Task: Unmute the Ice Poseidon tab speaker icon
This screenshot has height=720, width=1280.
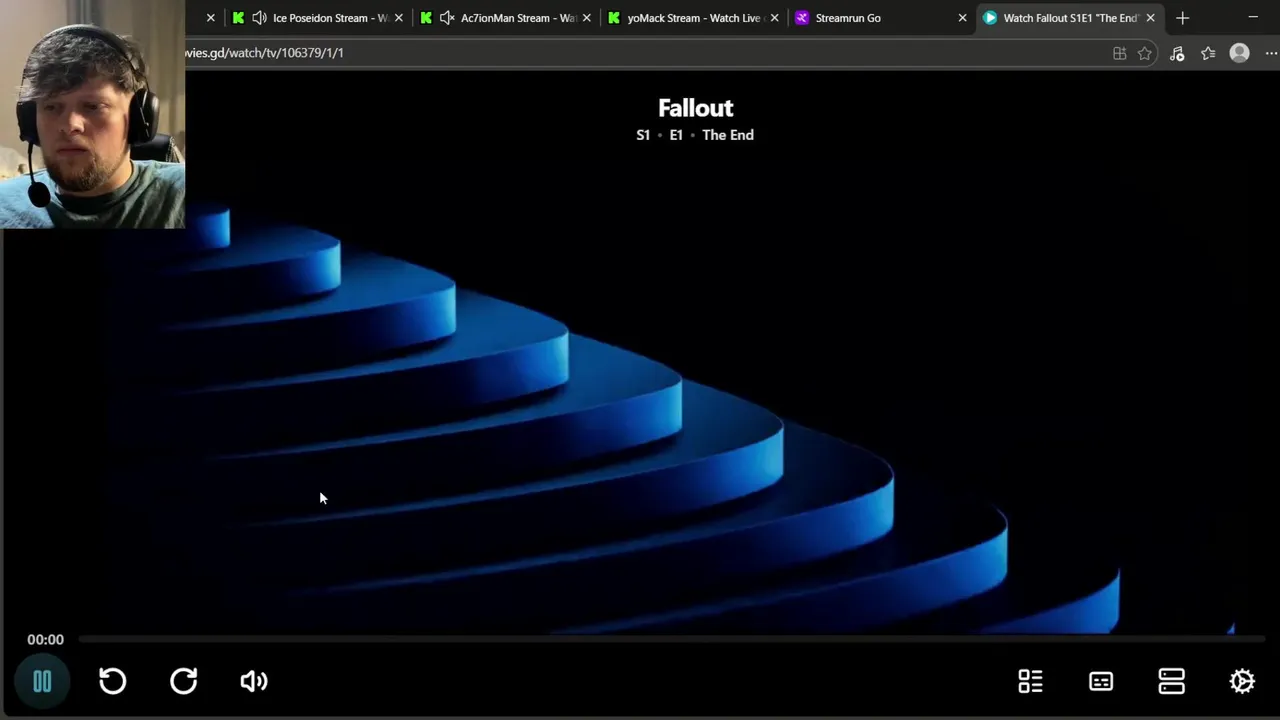Action: 259,18
